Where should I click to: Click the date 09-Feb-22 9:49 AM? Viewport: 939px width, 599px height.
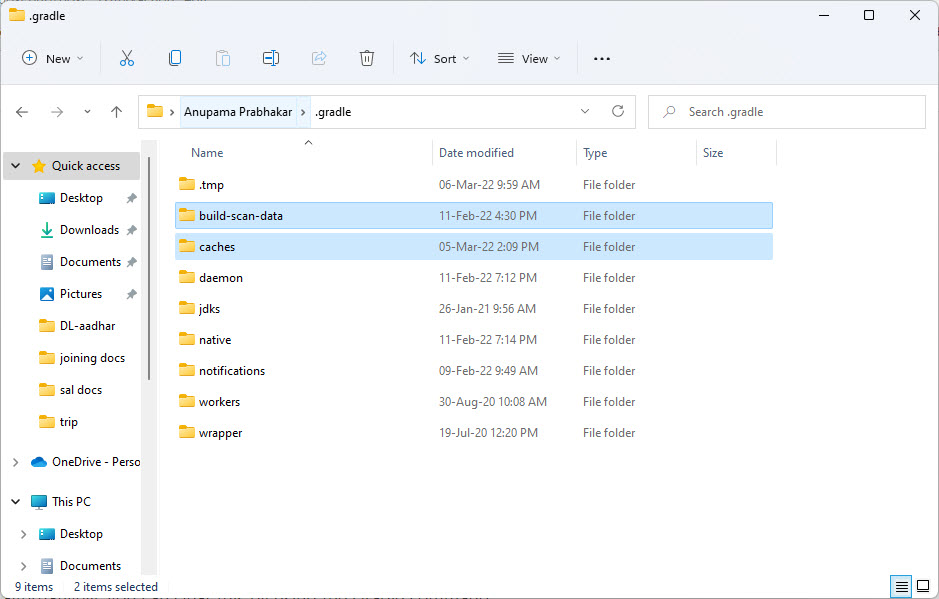tap(488, 371)
